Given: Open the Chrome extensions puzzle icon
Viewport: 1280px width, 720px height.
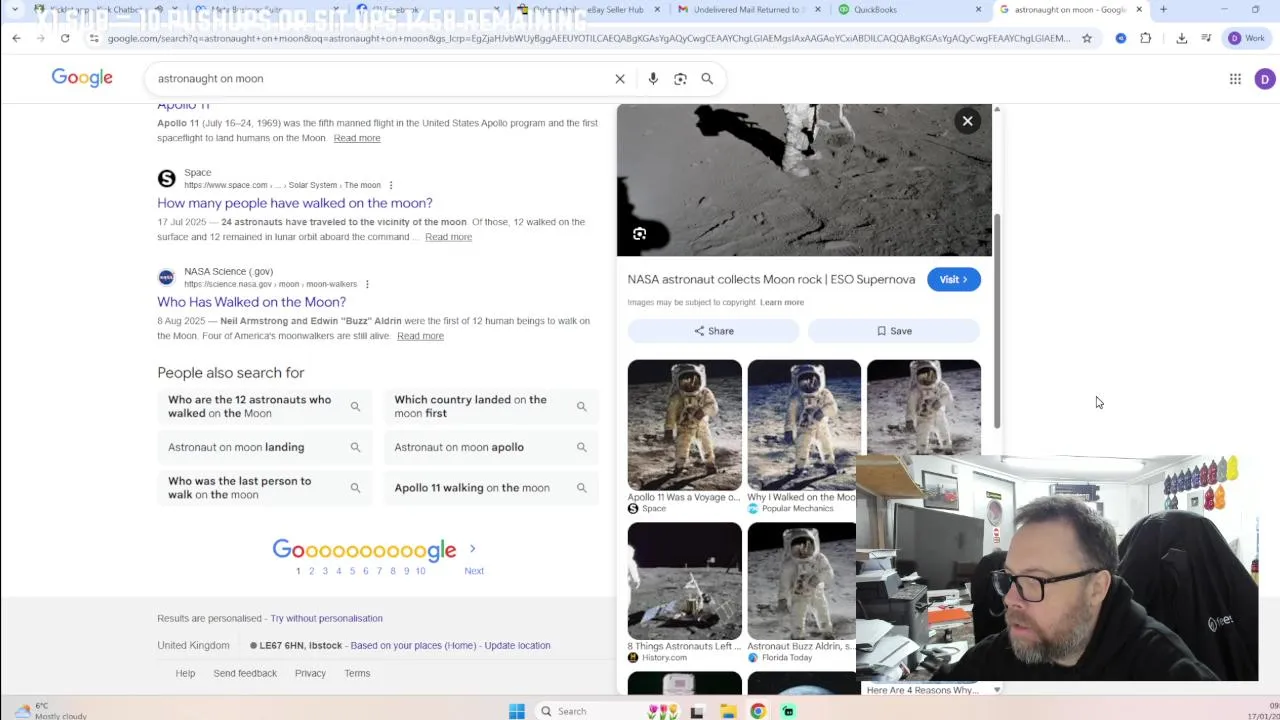Looking at the screenshot, I should tap(1146, 38).
